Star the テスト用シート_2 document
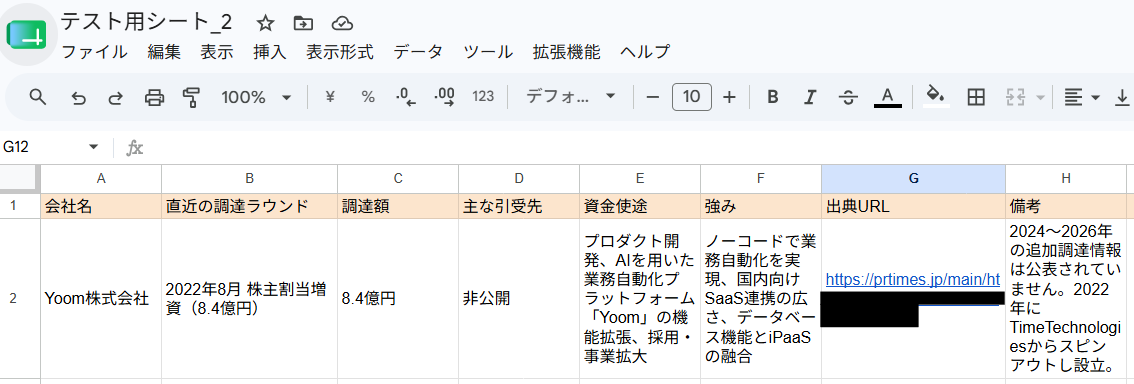Screen dimensions: 1134x384 point(265,23)
